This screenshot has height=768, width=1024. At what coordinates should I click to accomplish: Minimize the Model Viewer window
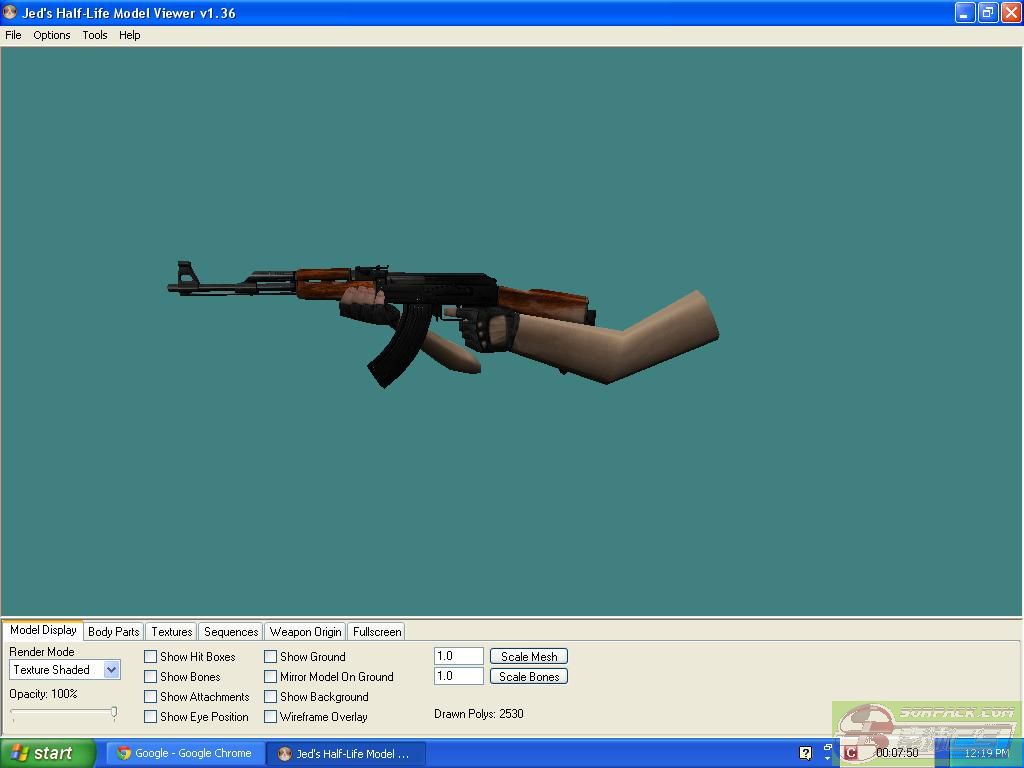965,12
